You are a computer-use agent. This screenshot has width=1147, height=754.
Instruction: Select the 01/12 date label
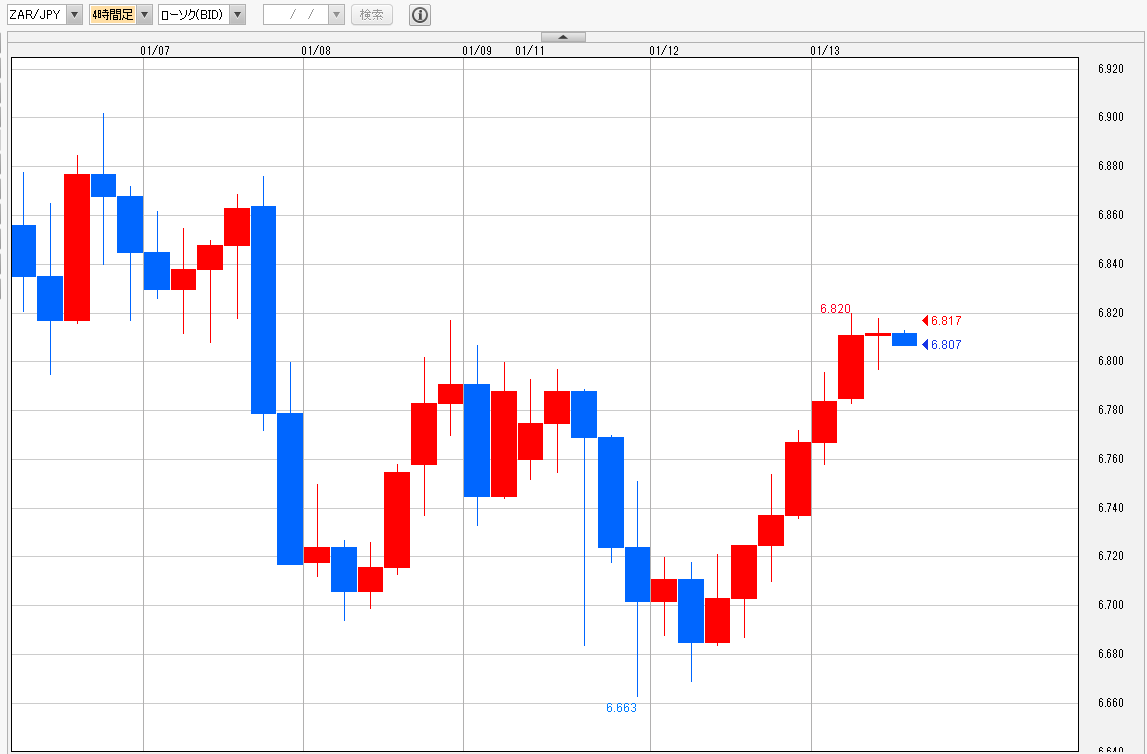click(x=664, y=50)
